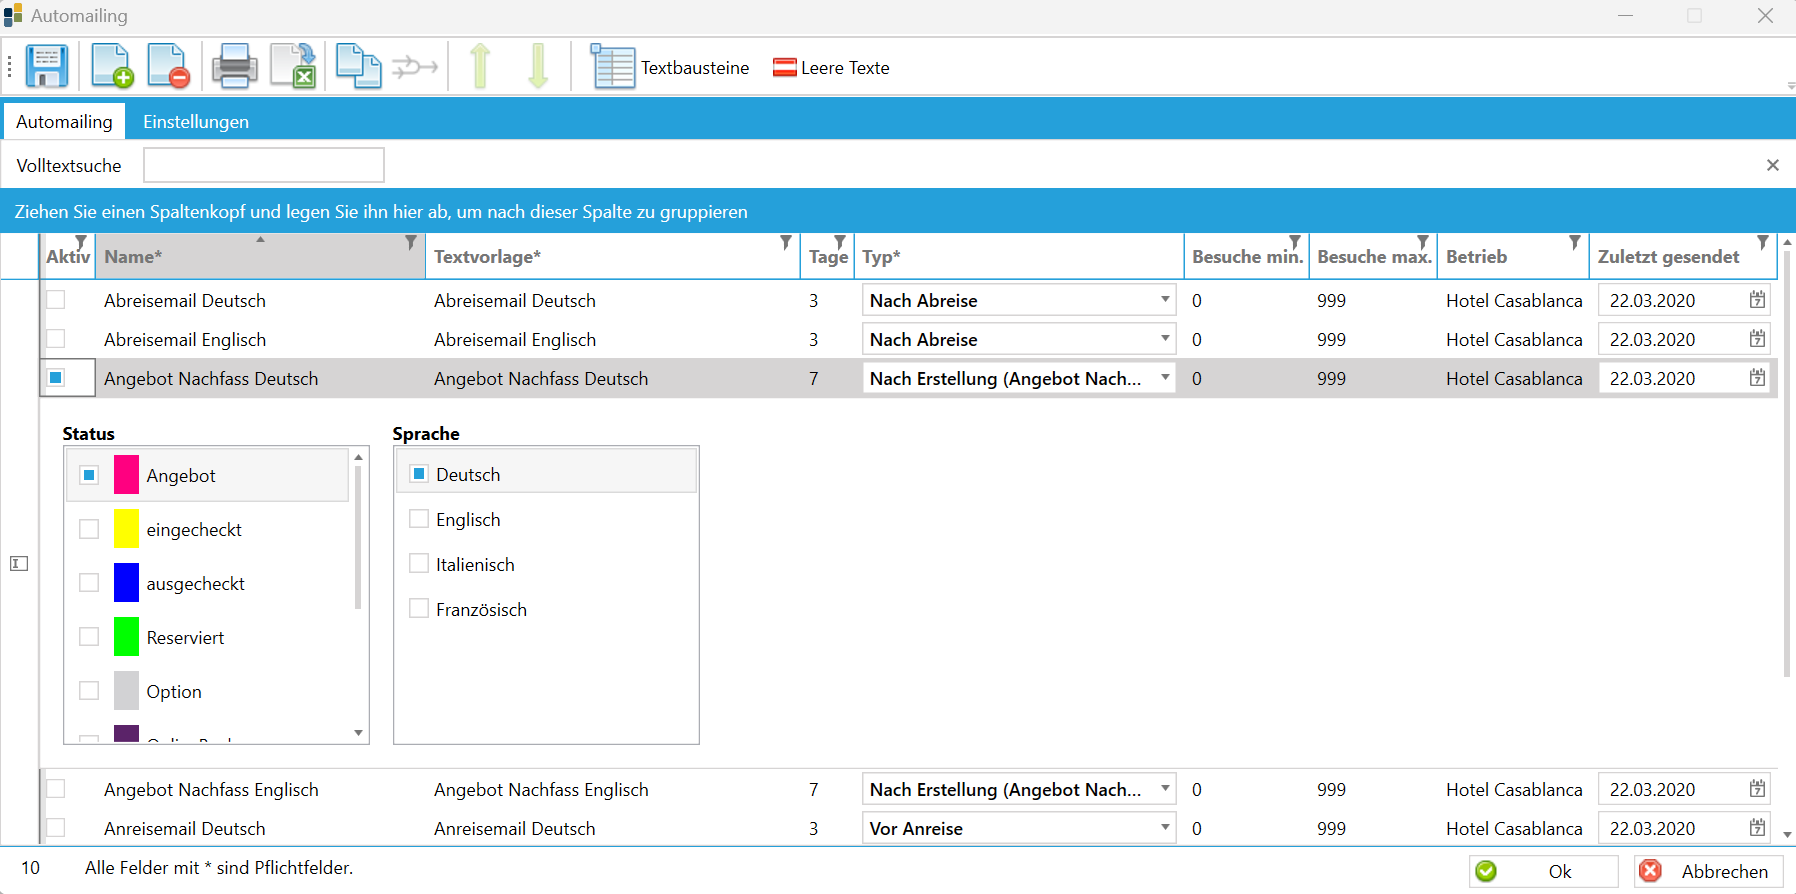Click the save floppy disk icon
This screenshot has width=1796, height=894.
pyautogui.click(x=46, y=67)
